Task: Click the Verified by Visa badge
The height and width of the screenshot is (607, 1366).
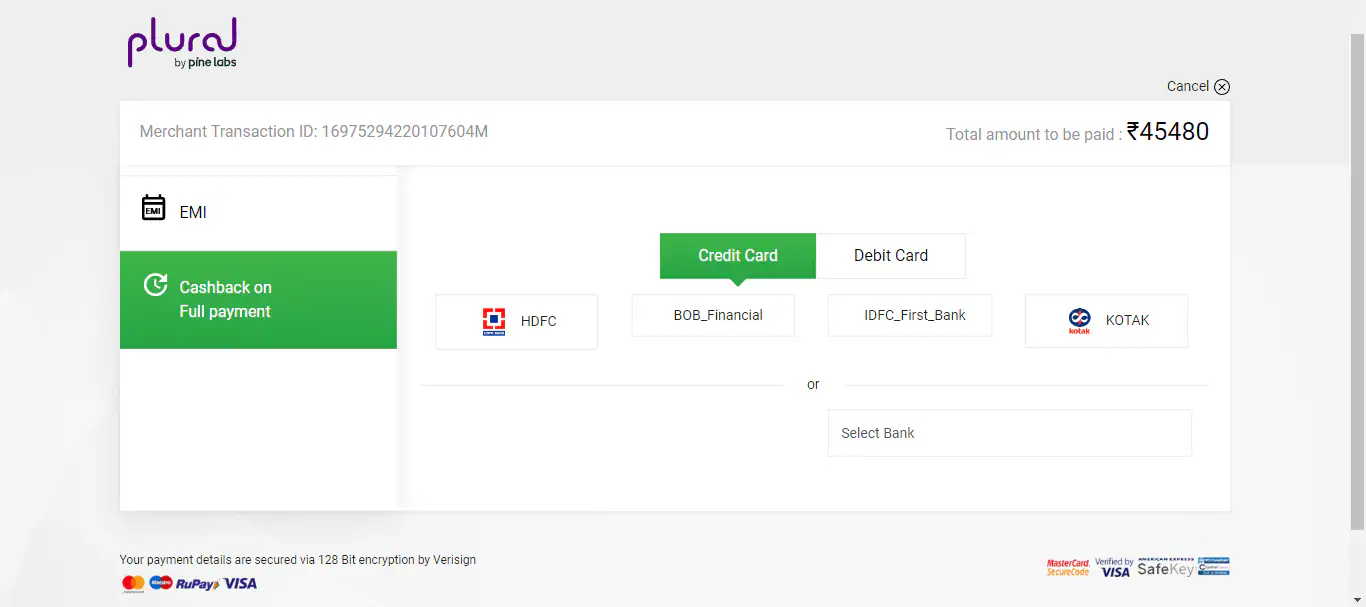Action: pyautogui.click(x=1114, y=567)
